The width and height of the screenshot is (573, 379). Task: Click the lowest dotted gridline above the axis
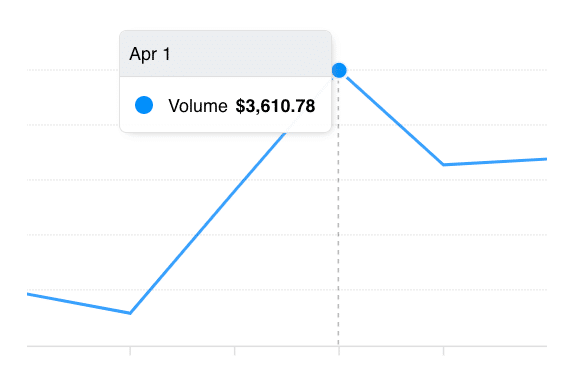(287, 289)
